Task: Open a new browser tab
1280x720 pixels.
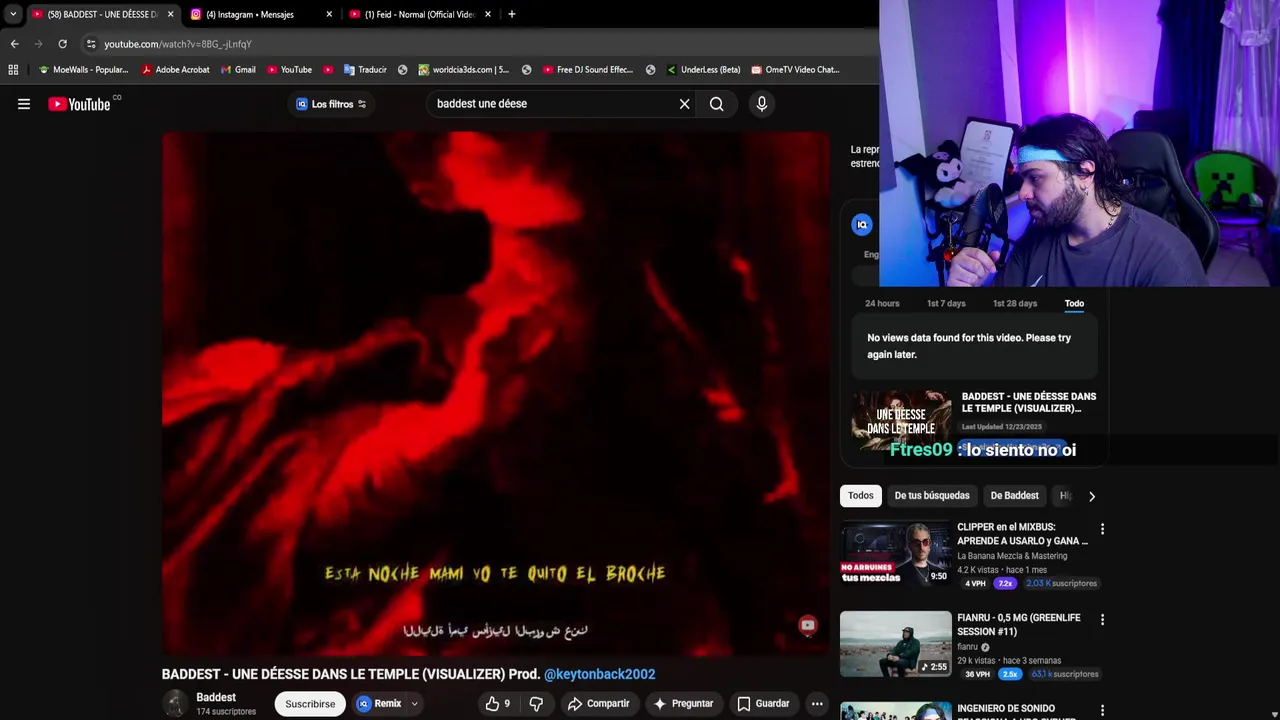Action: pos(512,14)
